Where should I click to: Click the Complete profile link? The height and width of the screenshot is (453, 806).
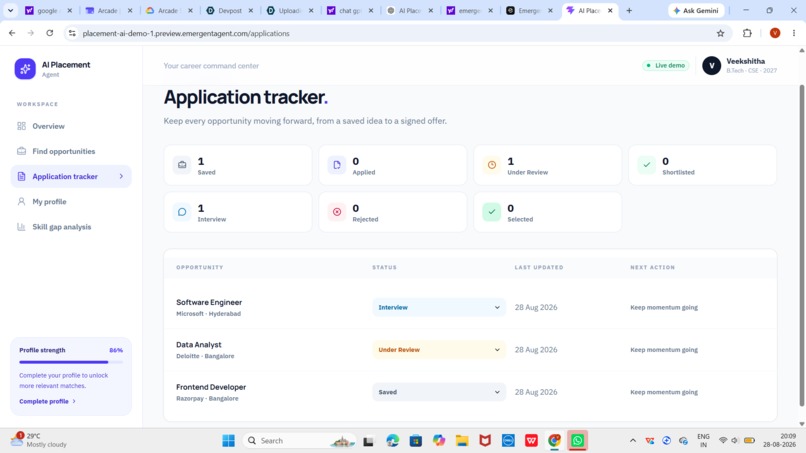pyautogui.click(x=47, y=401)
